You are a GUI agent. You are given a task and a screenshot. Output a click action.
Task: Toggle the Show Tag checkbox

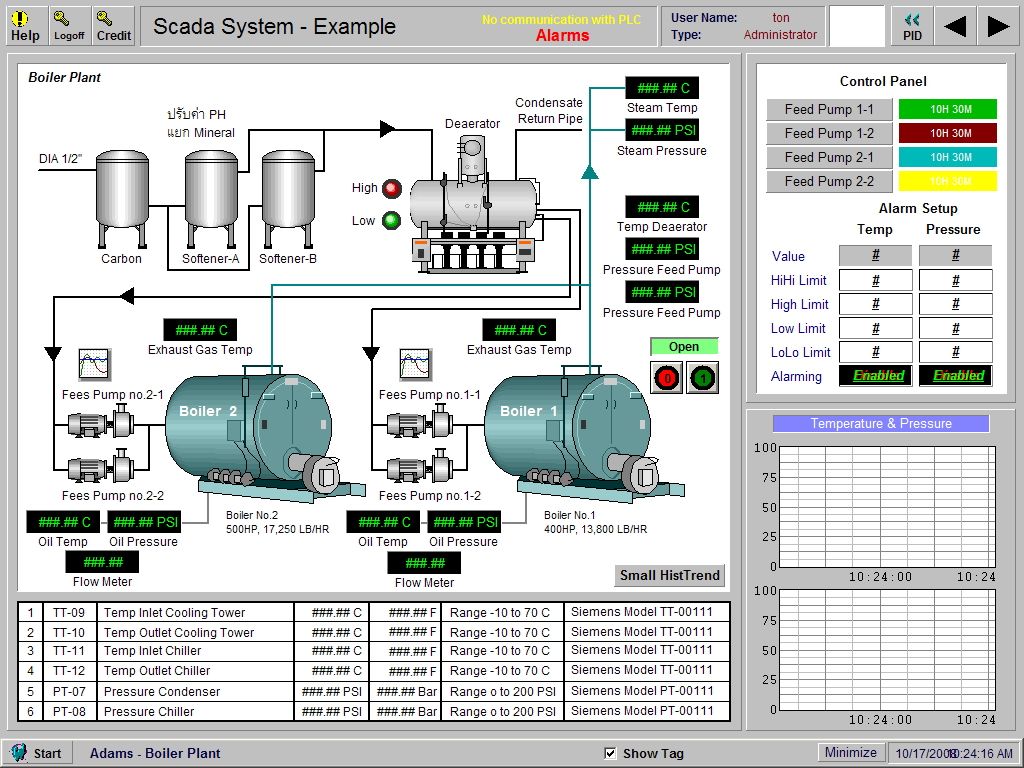tap(610, 752)
